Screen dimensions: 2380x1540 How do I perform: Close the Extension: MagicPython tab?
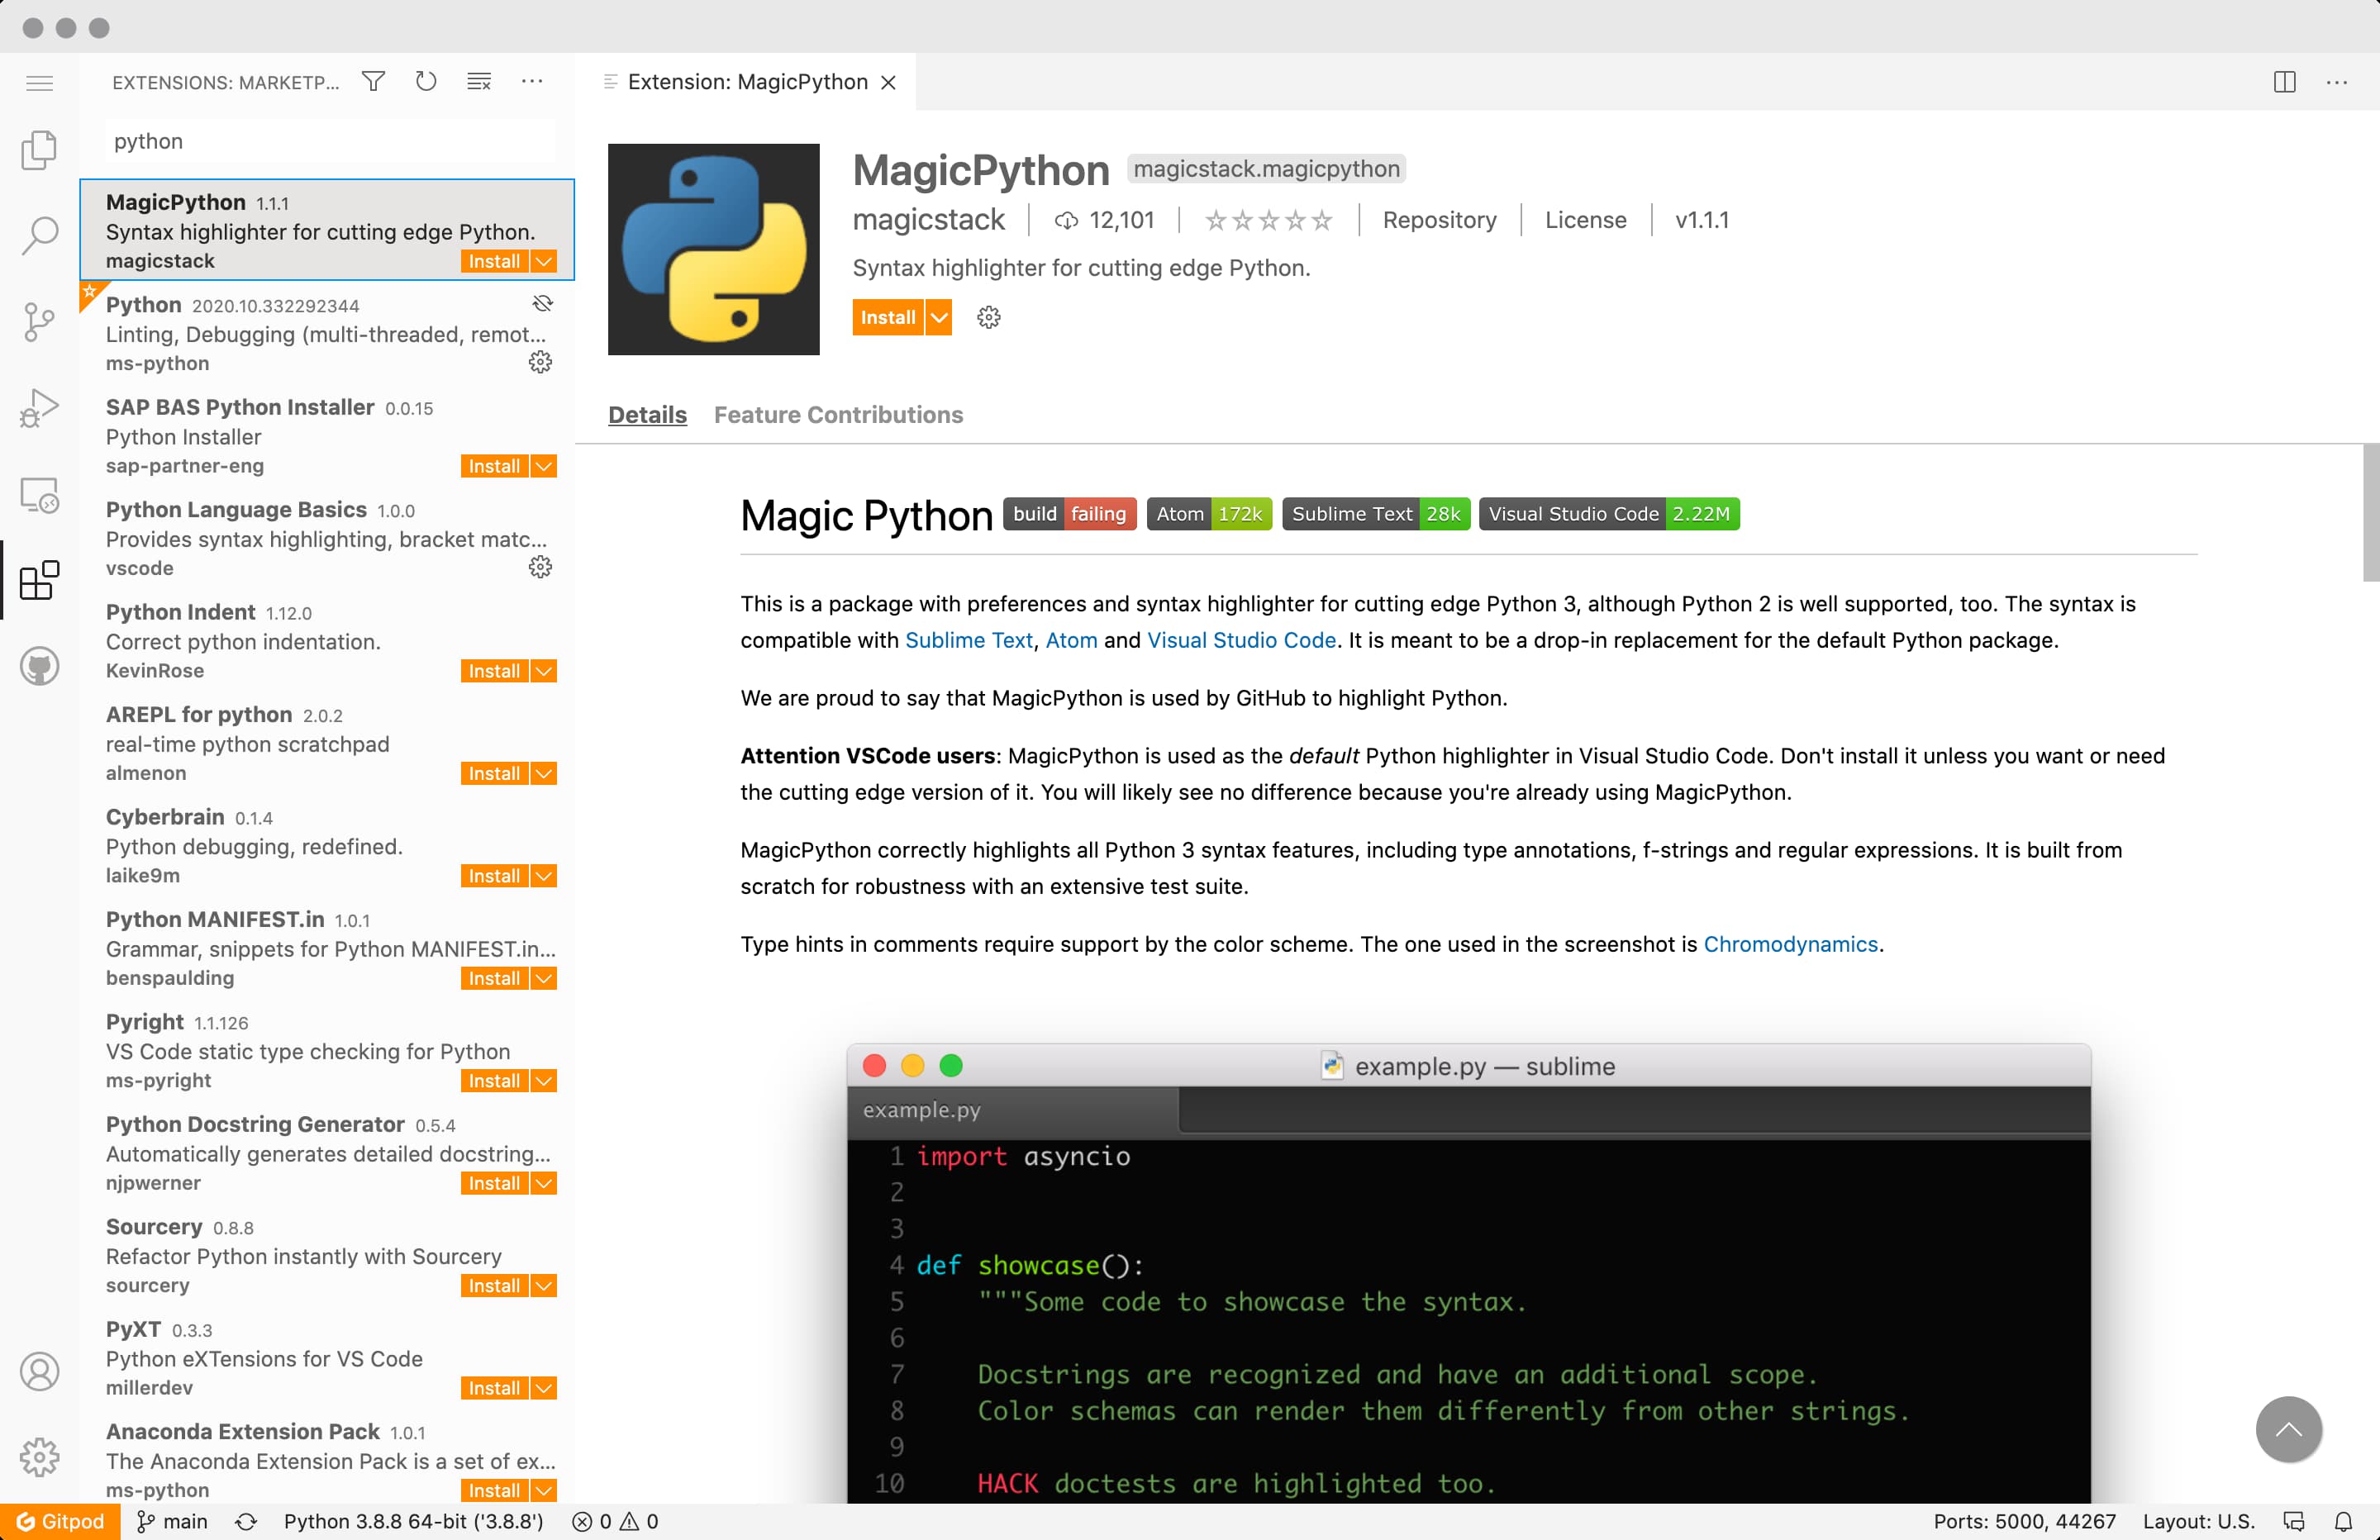[x=888, y=83]
